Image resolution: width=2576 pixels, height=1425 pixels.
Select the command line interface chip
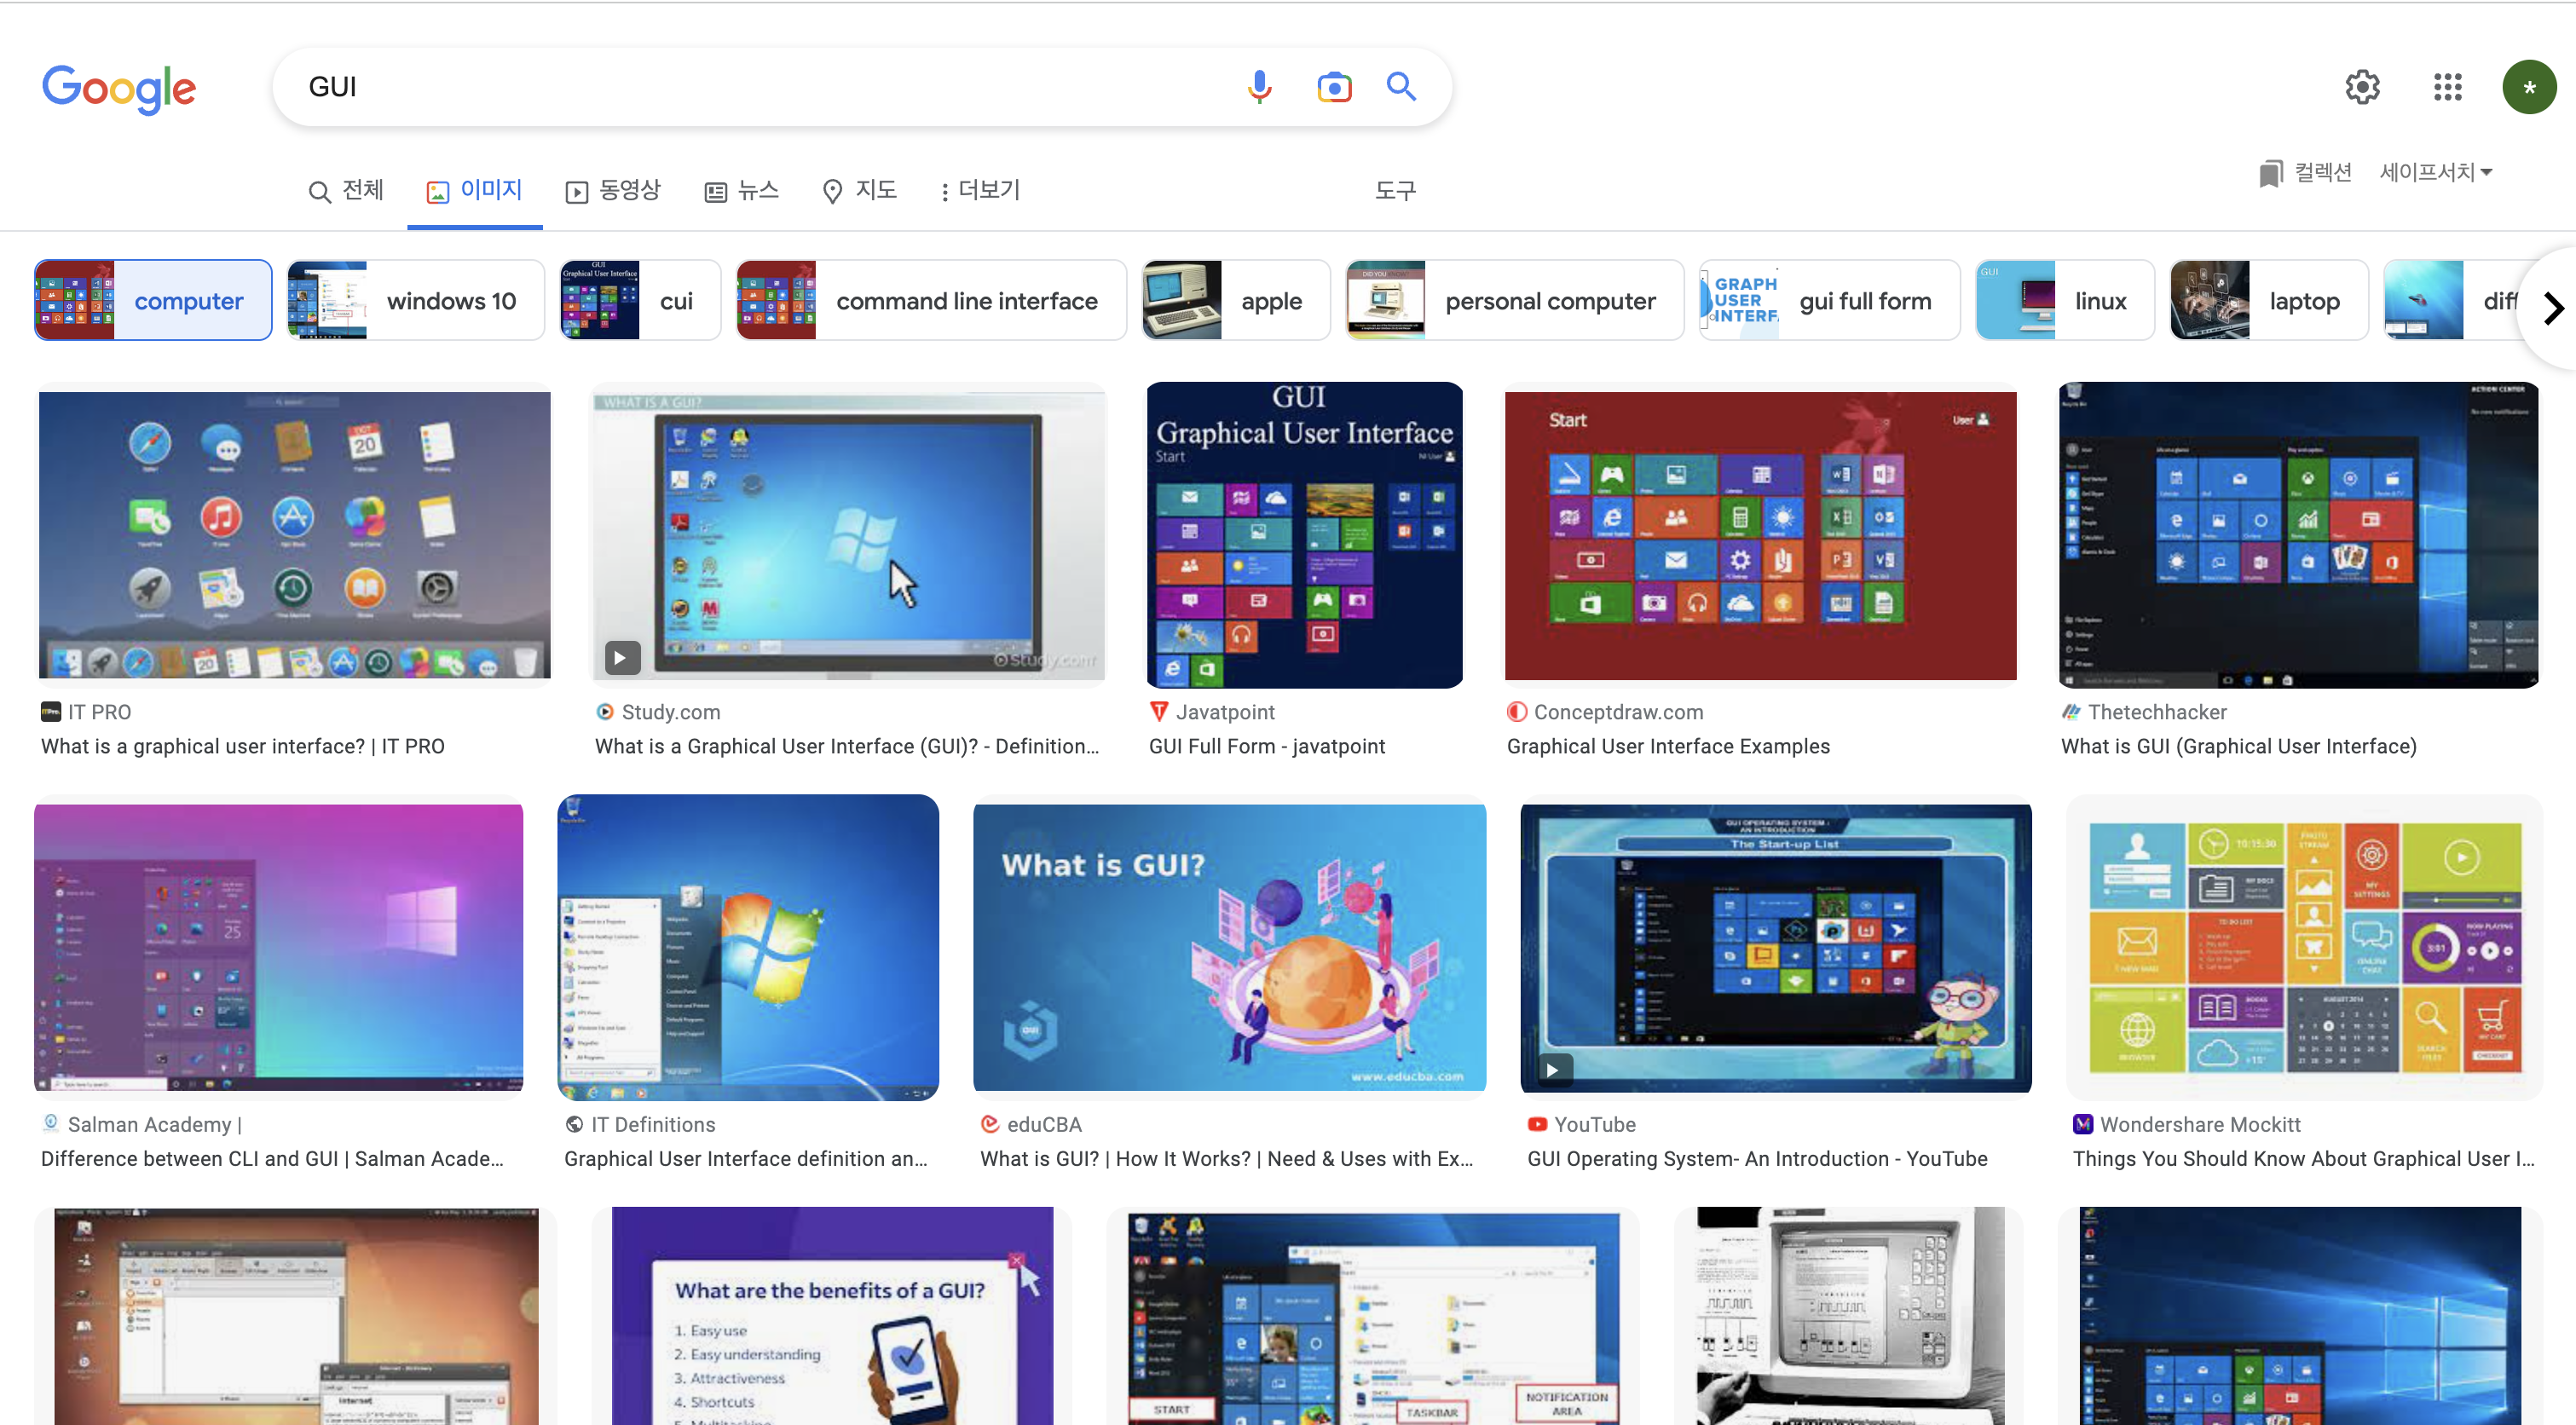pos(931,300)
